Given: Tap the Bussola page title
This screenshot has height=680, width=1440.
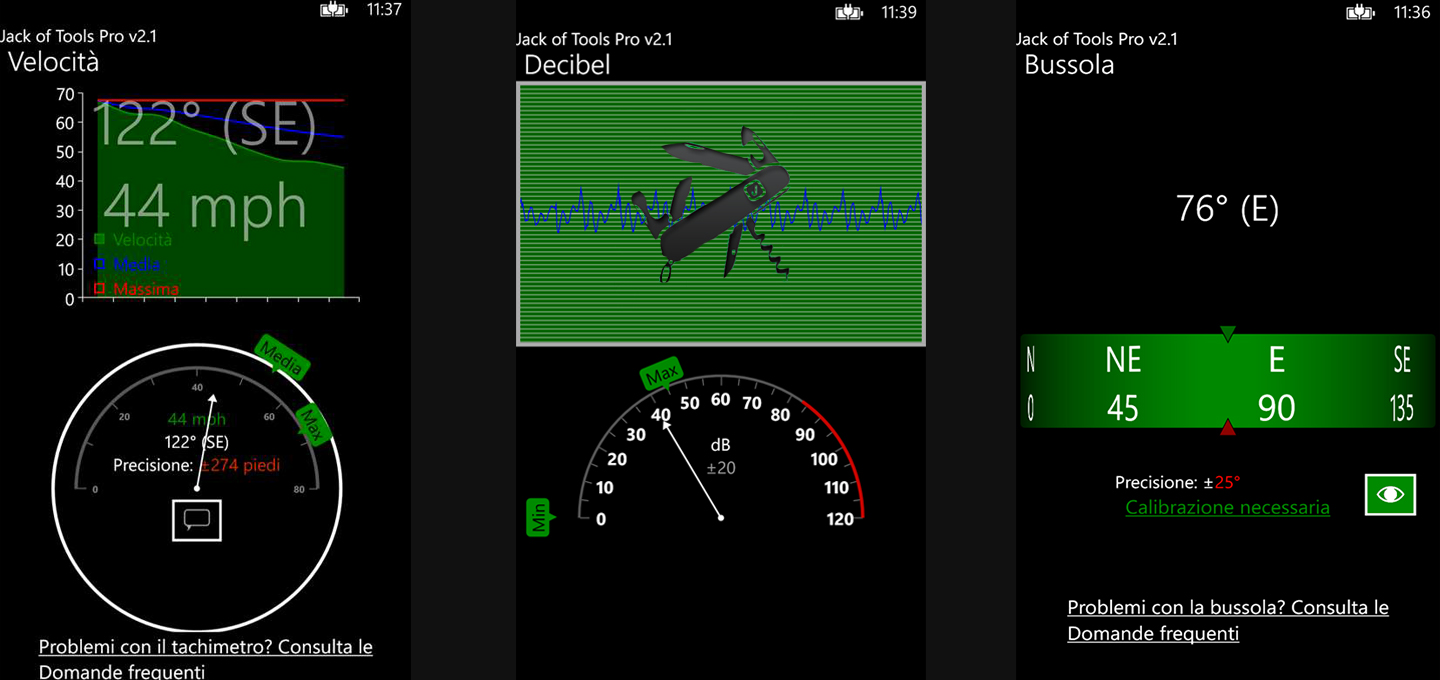Looking at the screenshot, I should coord(1069,65).
